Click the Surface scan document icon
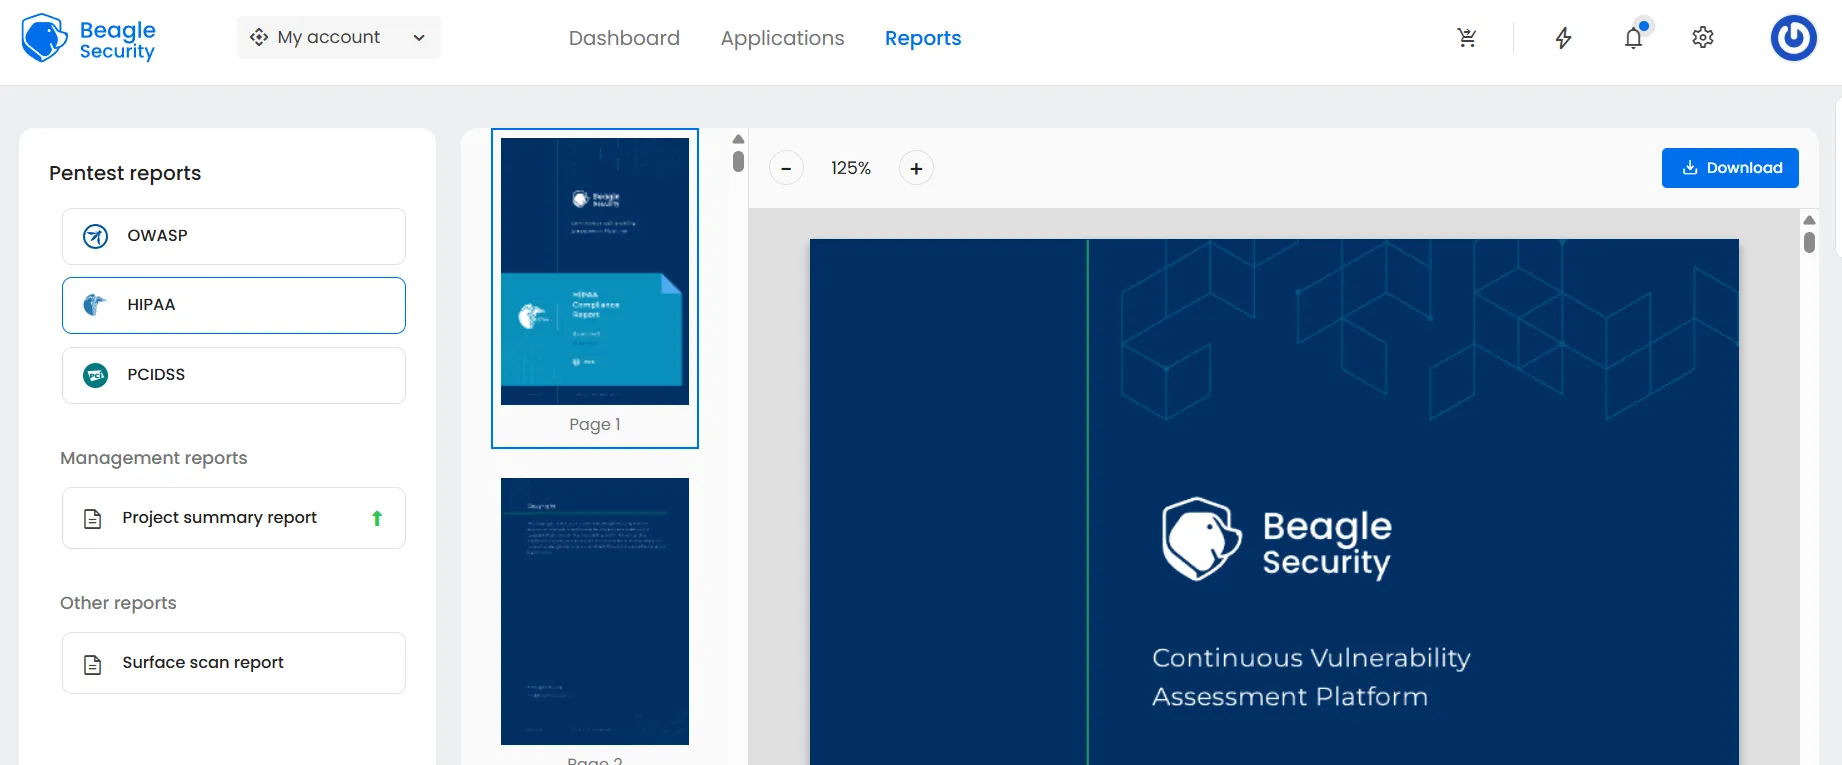This screenshot has width=1842, height=765. (x=93, y=664)
